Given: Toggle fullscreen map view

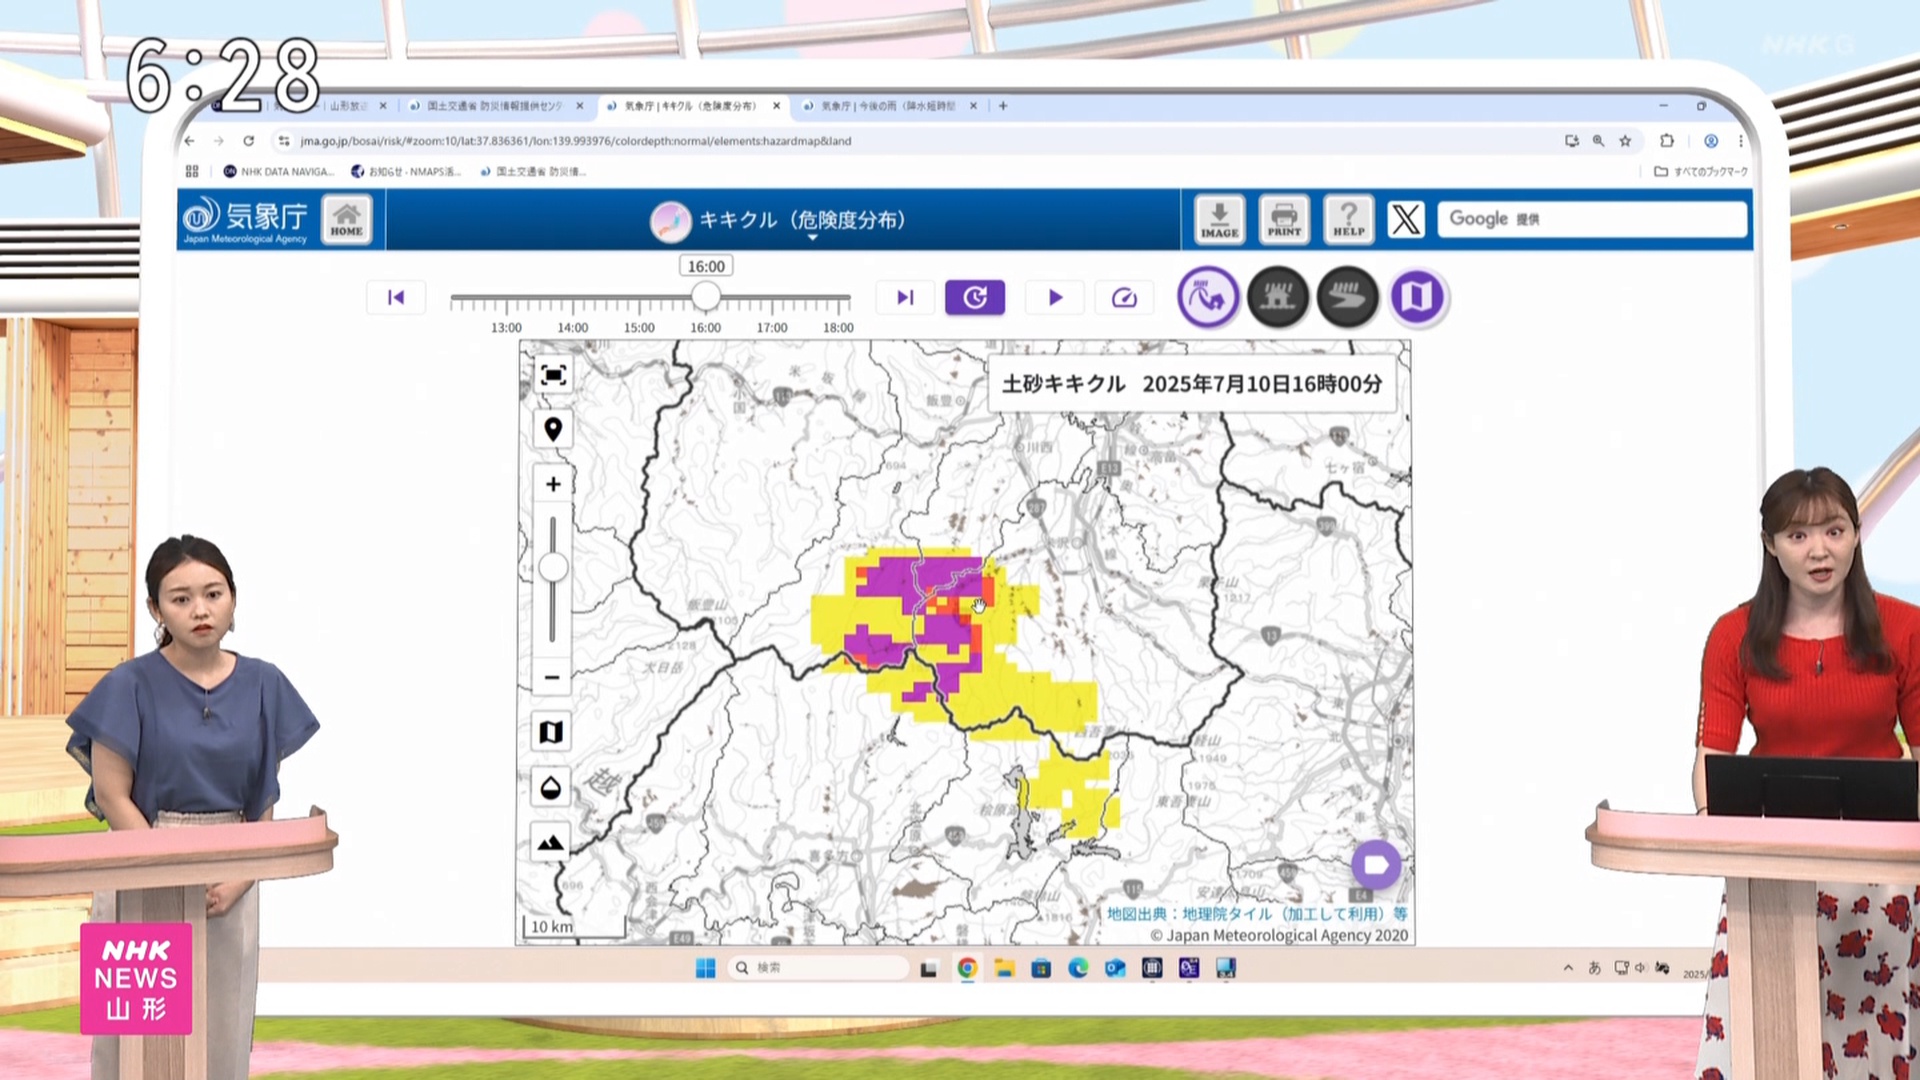Looking at the screenshot, I should (x=552, y=374).
